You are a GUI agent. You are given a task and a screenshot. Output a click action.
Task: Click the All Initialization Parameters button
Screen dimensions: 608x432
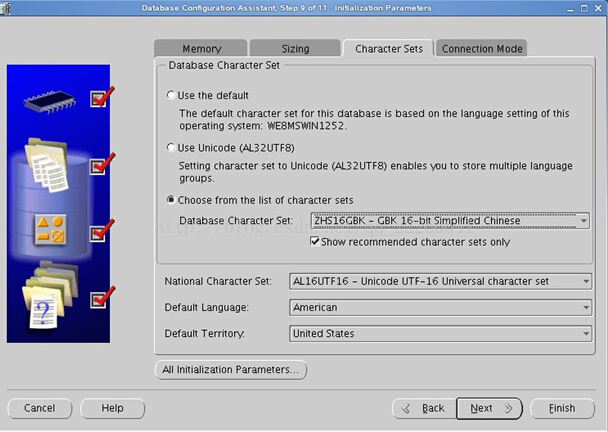pos(231,370)
